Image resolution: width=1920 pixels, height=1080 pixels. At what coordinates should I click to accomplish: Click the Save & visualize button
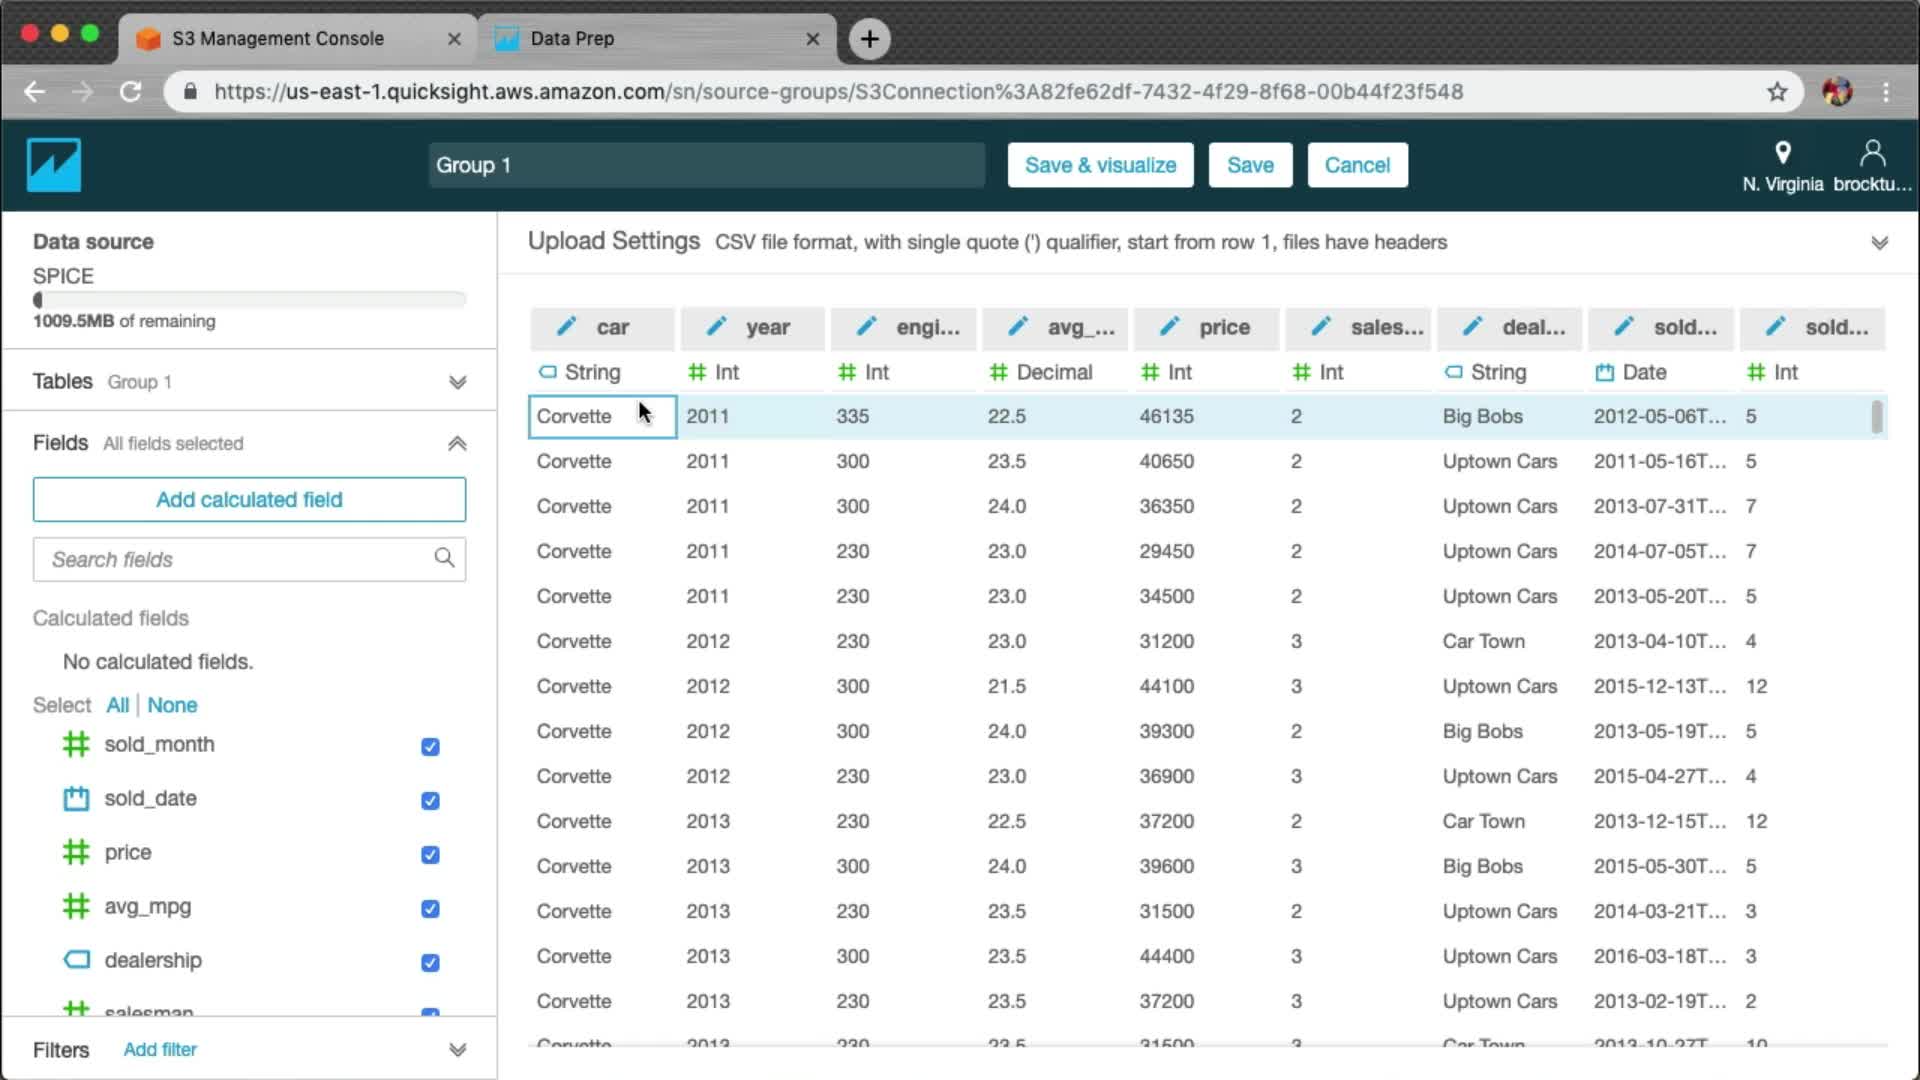[1100, 165]
